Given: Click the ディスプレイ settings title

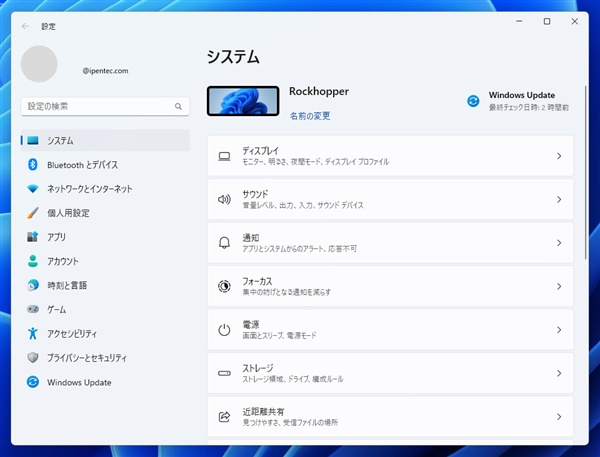Looking at the screenshot, I should [x=261, y=151].
